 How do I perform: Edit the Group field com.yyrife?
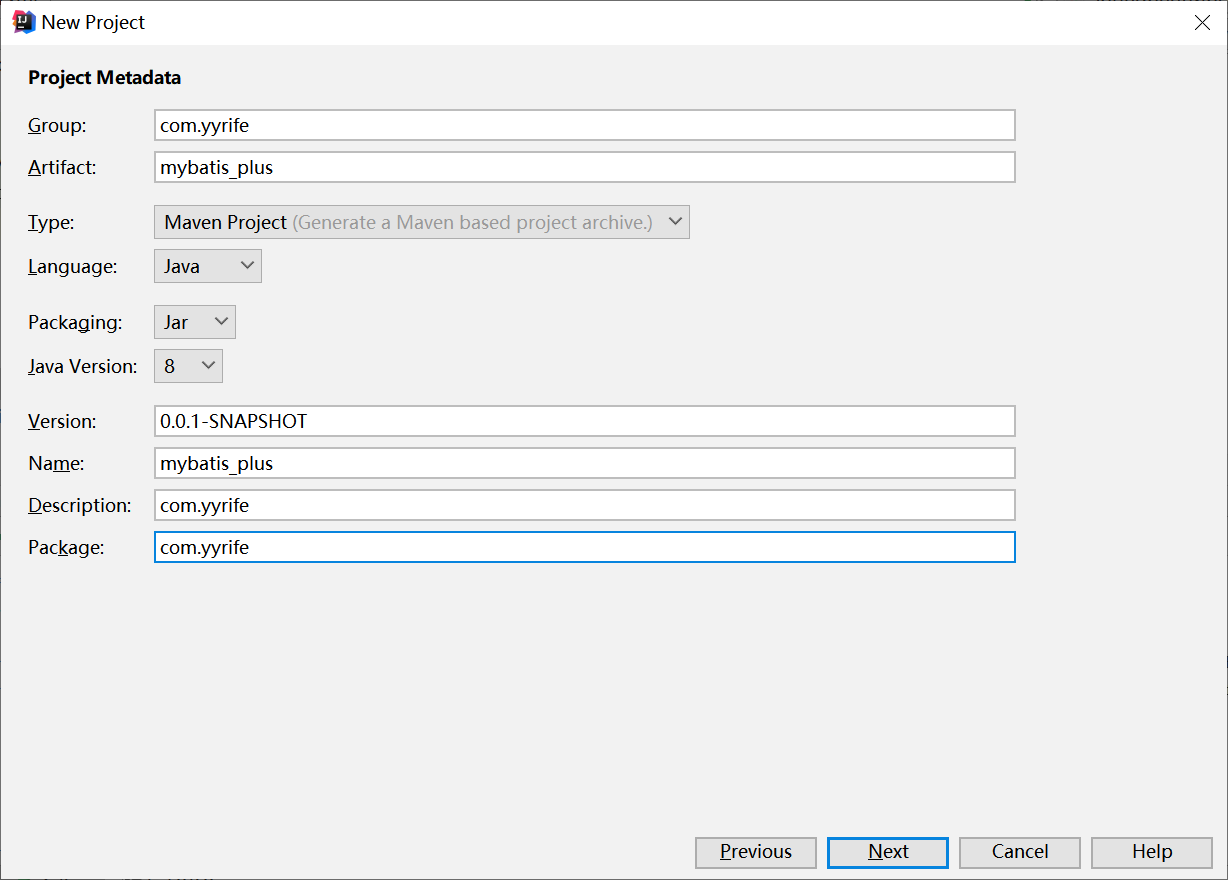tap(585, 125)
